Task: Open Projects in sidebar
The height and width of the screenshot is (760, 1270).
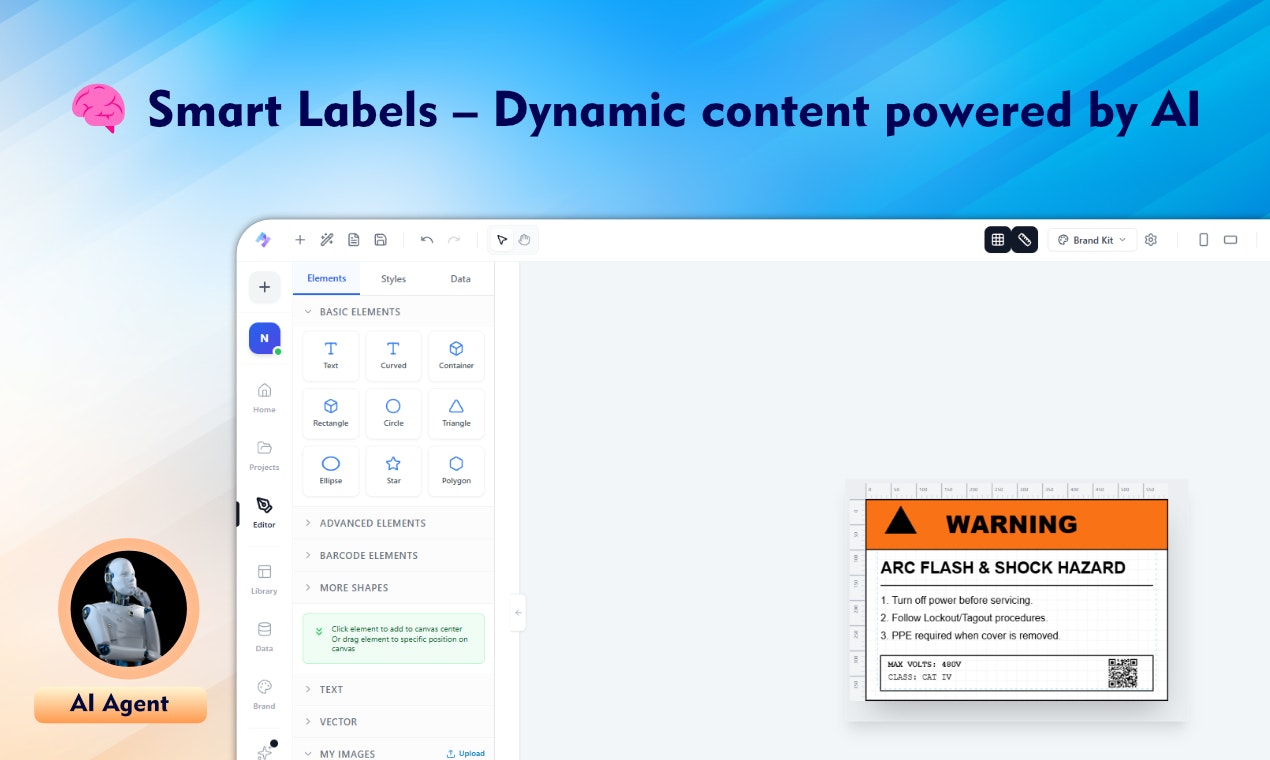Action: point(264,454)
